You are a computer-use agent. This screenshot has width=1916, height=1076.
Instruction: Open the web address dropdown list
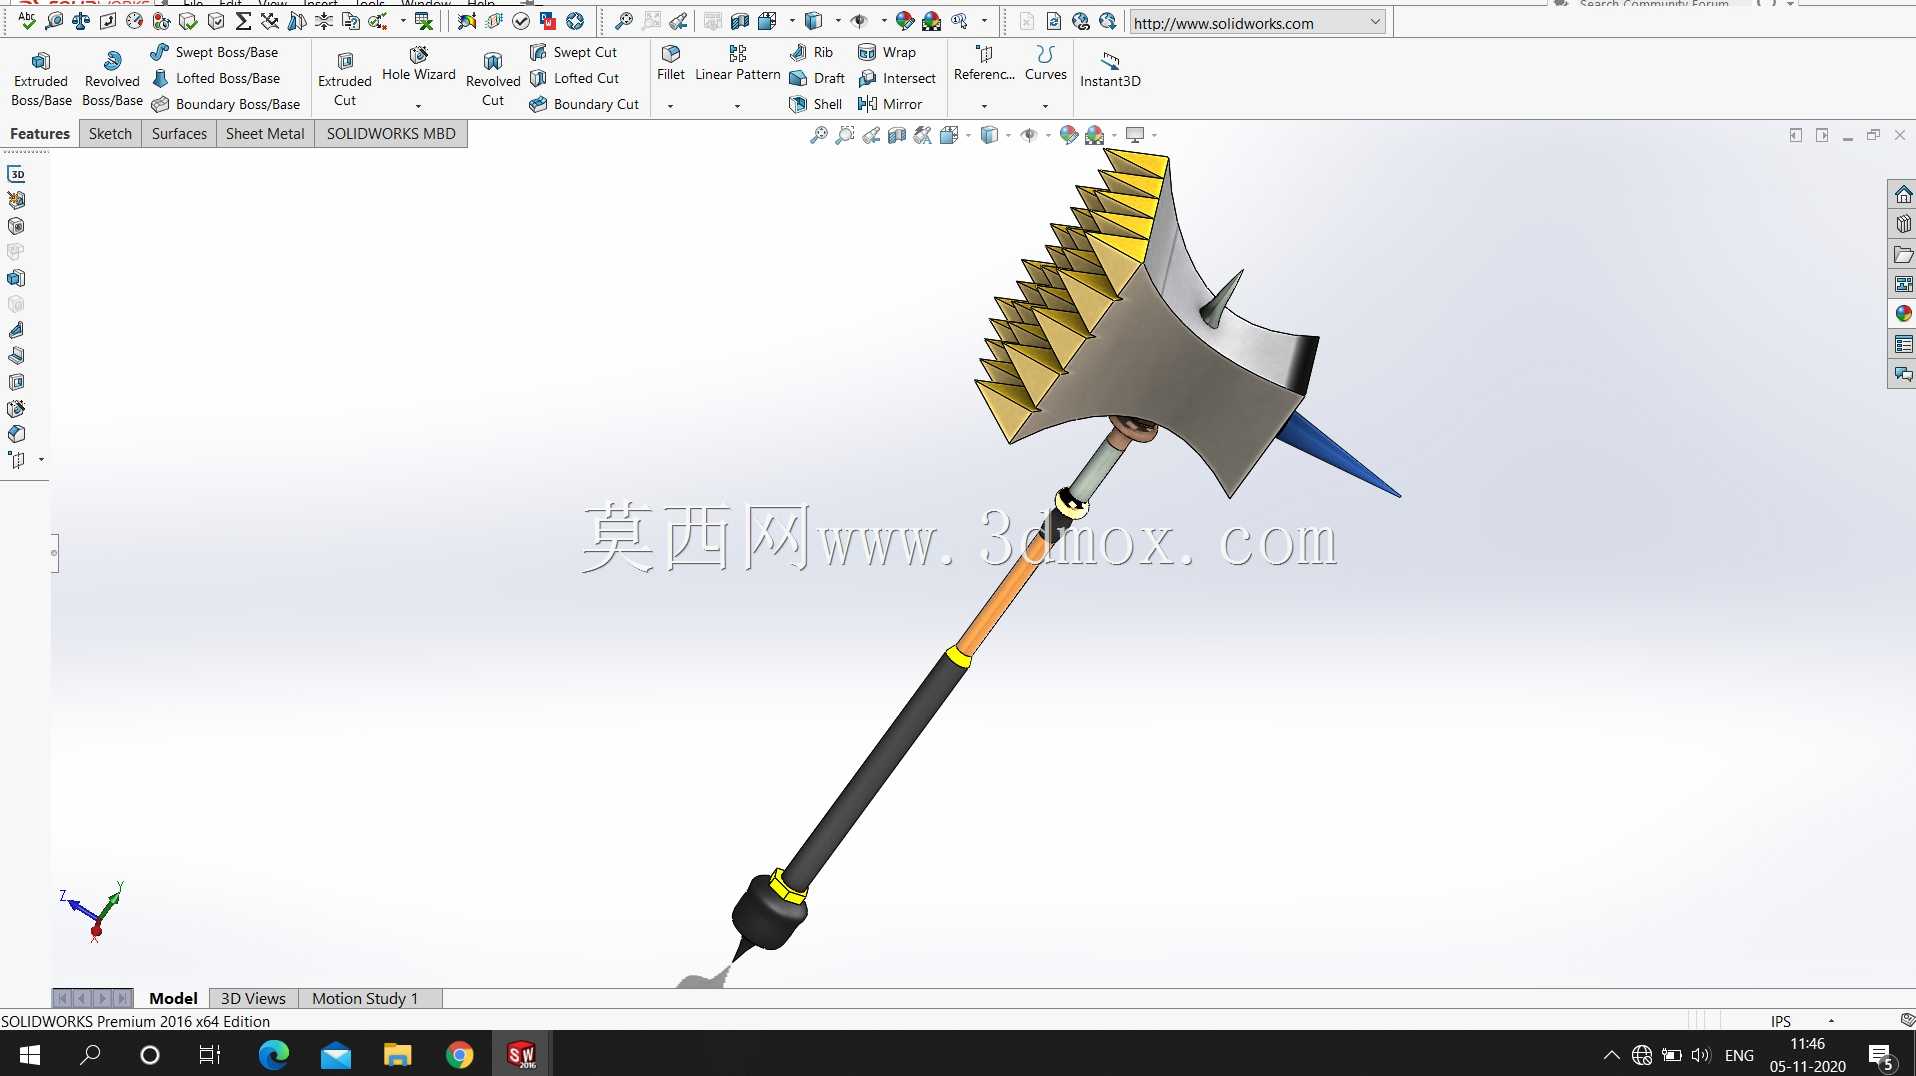tap(1375, 22)
